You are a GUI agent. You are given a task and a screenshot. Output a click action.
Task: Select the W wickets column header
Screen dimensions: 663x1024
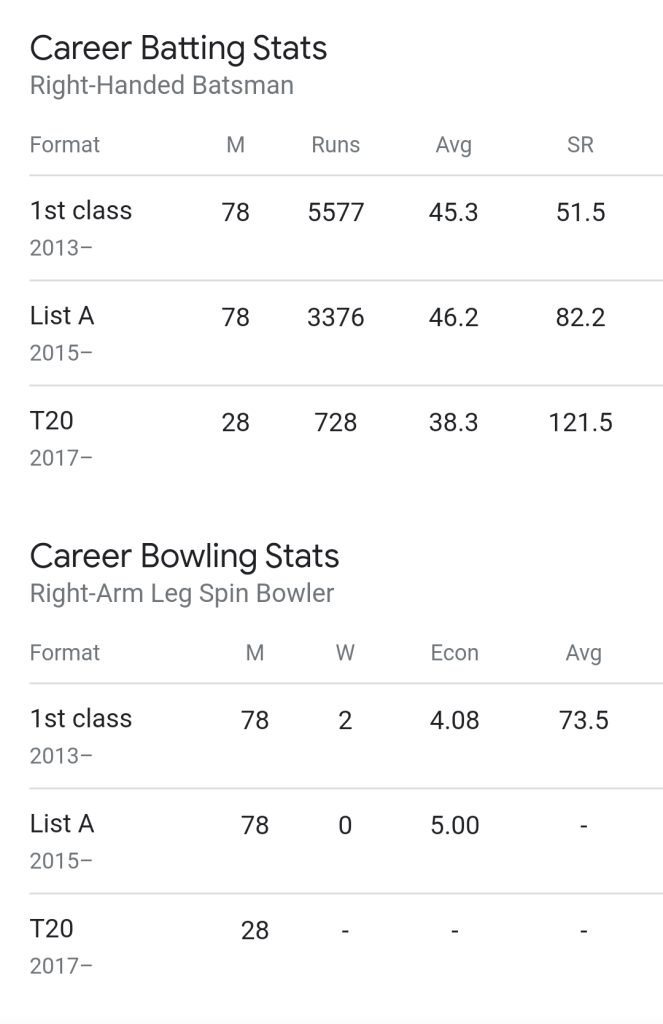345,652
